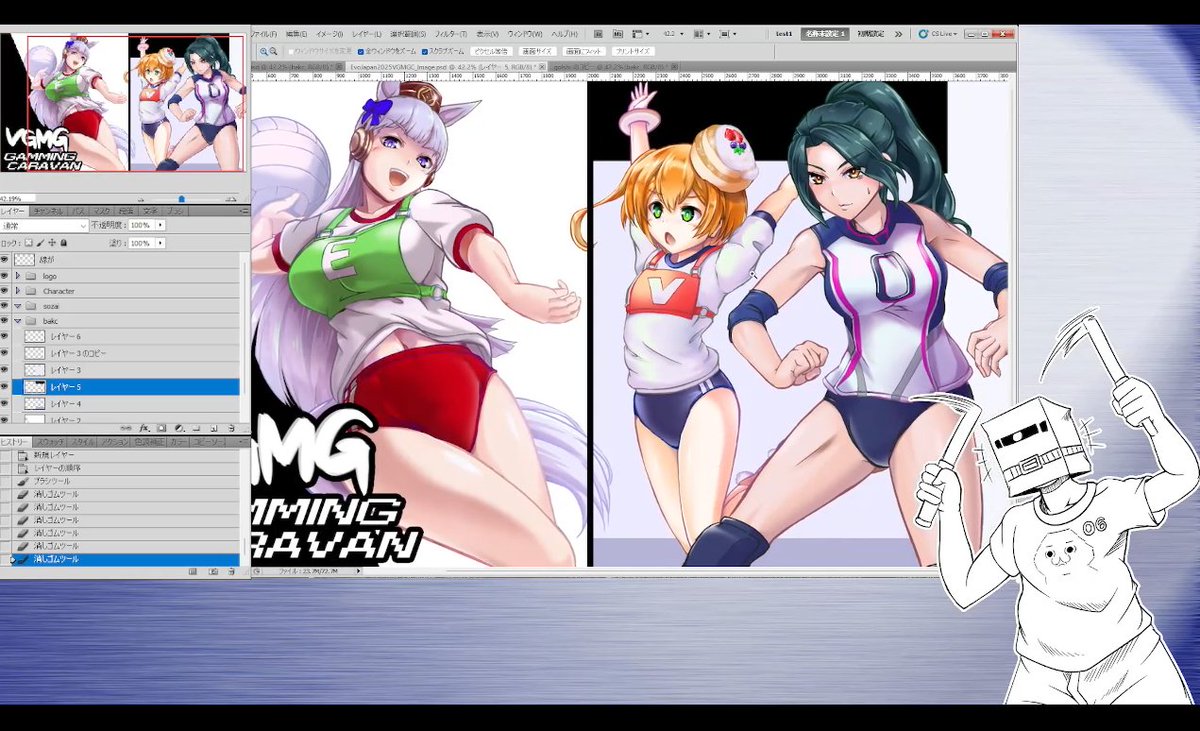
Task: Lock all padlock icon
Action: click(x=64, y=243)
